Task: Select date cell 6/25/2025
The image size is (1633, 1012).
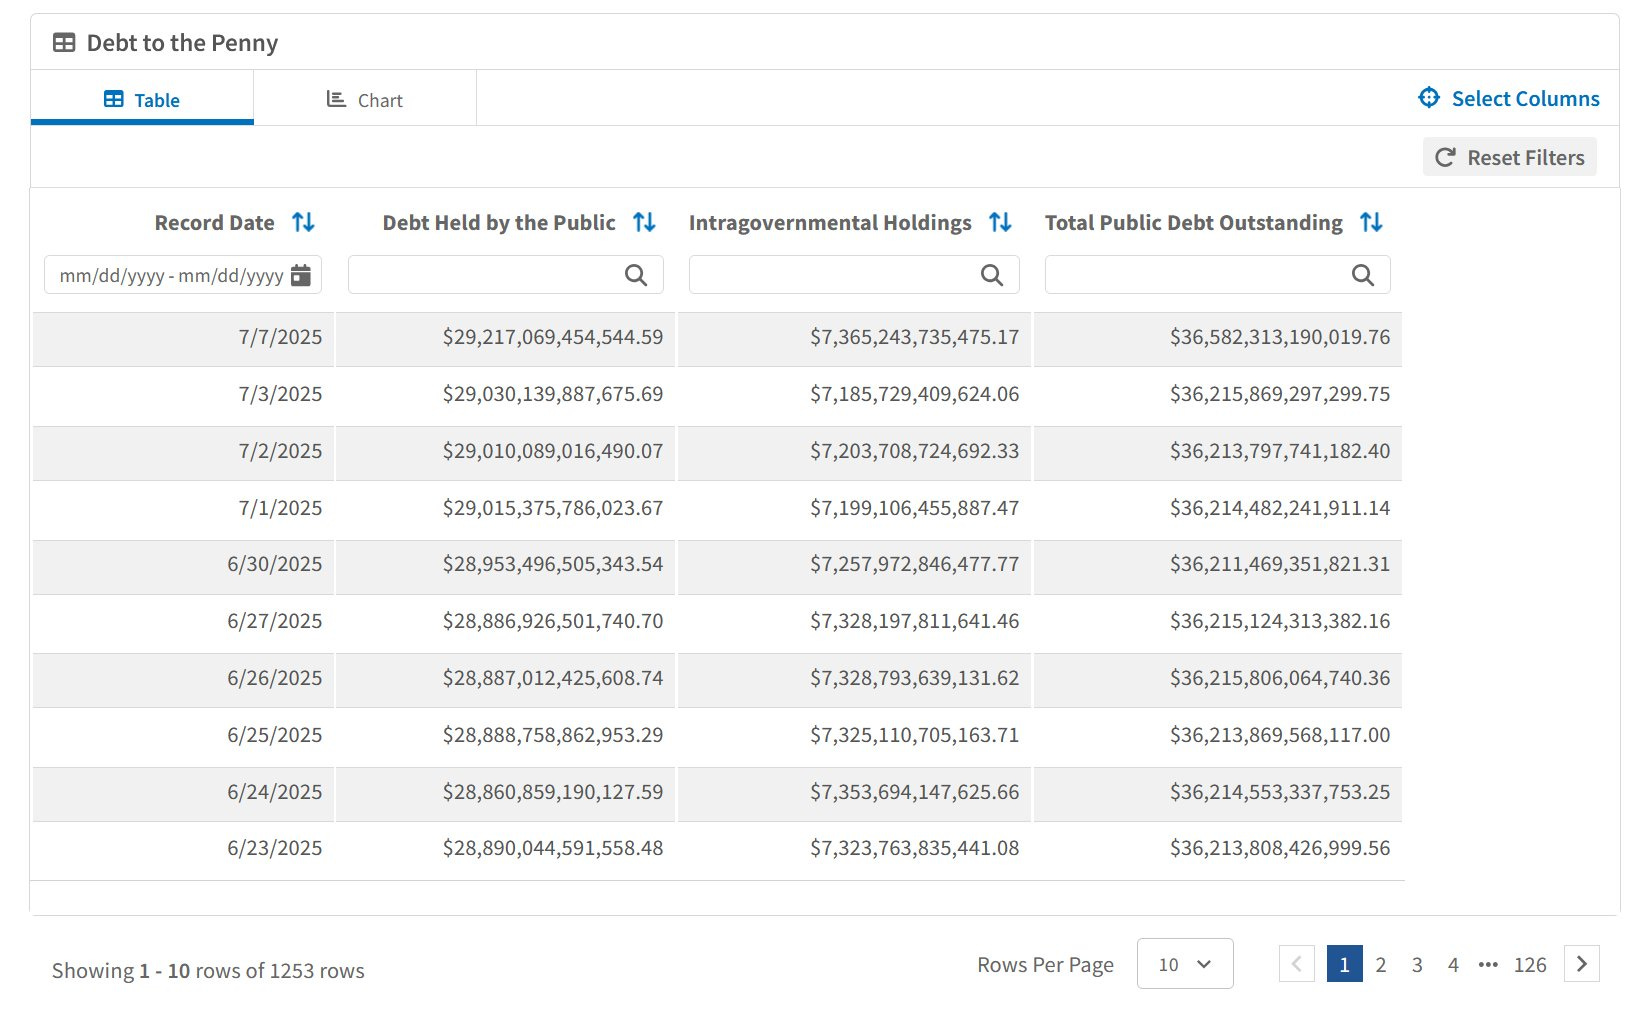Action: (x=275, y=735)
